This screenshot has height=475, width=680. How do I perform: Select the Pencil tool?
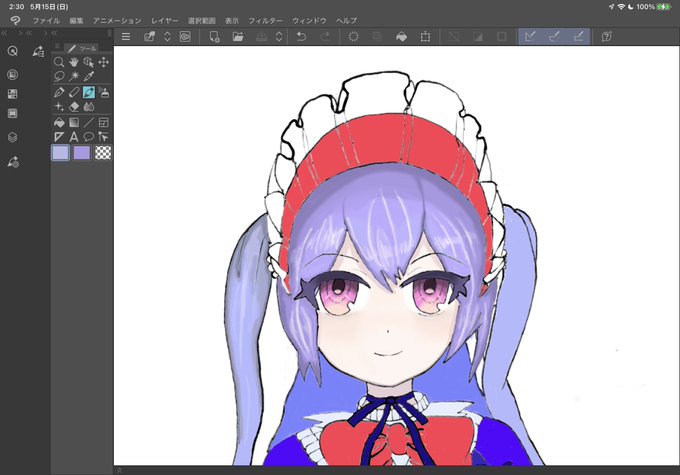coord(74,92)
